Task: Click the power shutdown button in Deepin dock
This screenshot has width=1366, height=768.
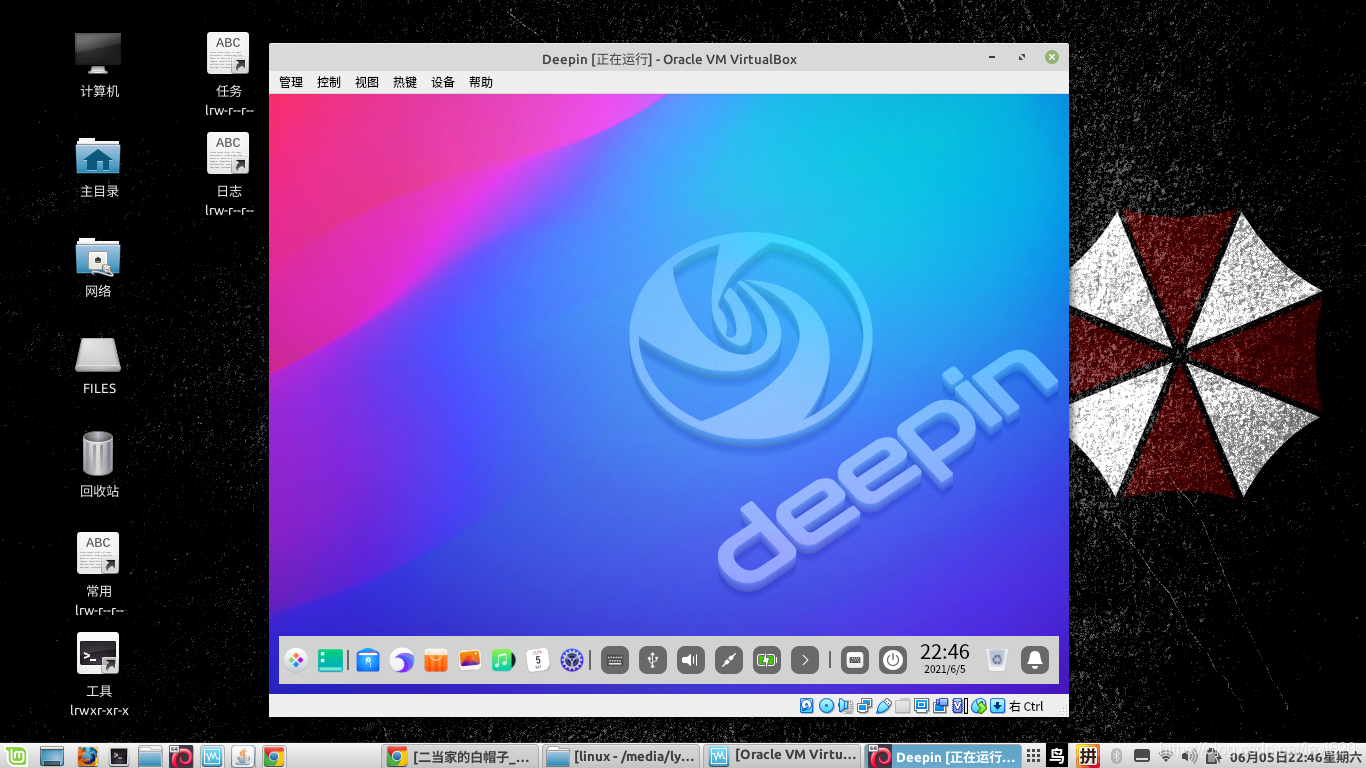Action: pos(893,660)
